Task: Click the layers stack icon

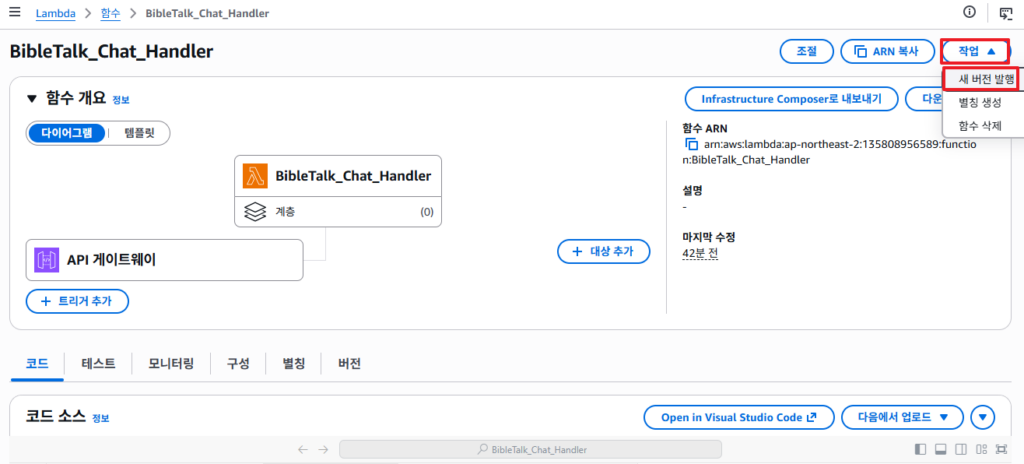Action: (x=255, y=211)
